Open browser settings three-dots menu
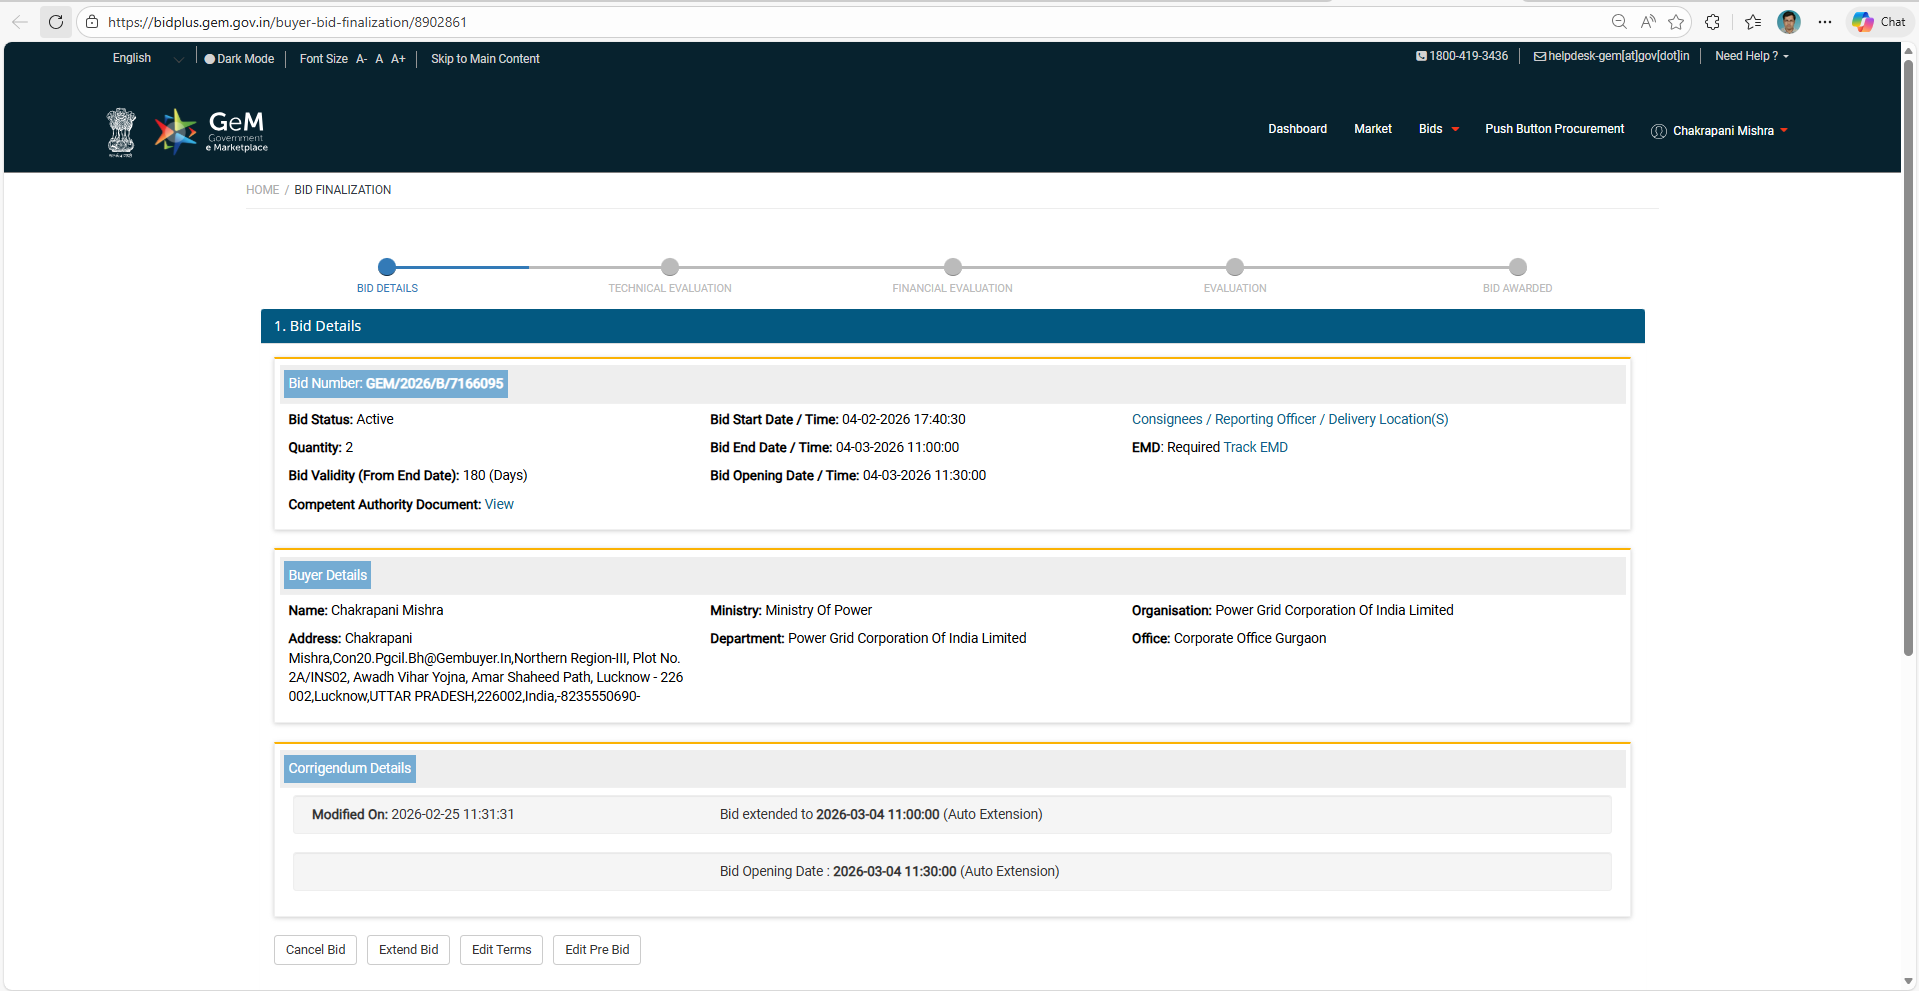This screenshot has width=1919, height=991. (1825, 22)
